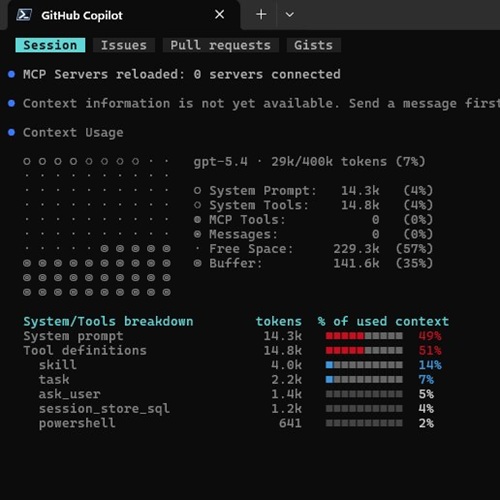Expand the new tab profile dropdown chevron
The width and height of the screenshot is (500, 500).
click(x=290, y=15)
